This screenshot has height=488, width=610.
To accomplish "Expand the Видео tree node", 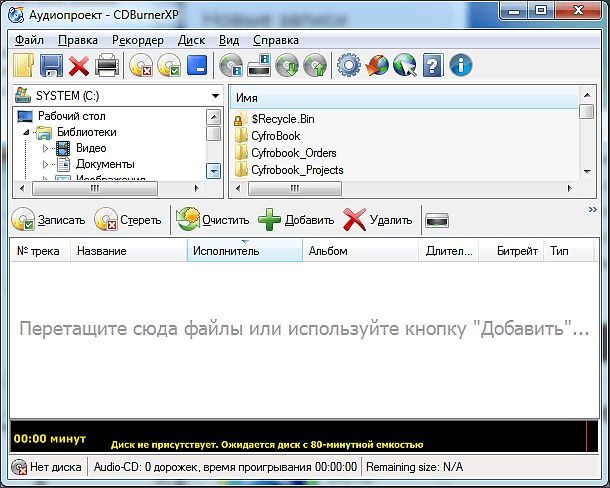I will coord(45,148).
